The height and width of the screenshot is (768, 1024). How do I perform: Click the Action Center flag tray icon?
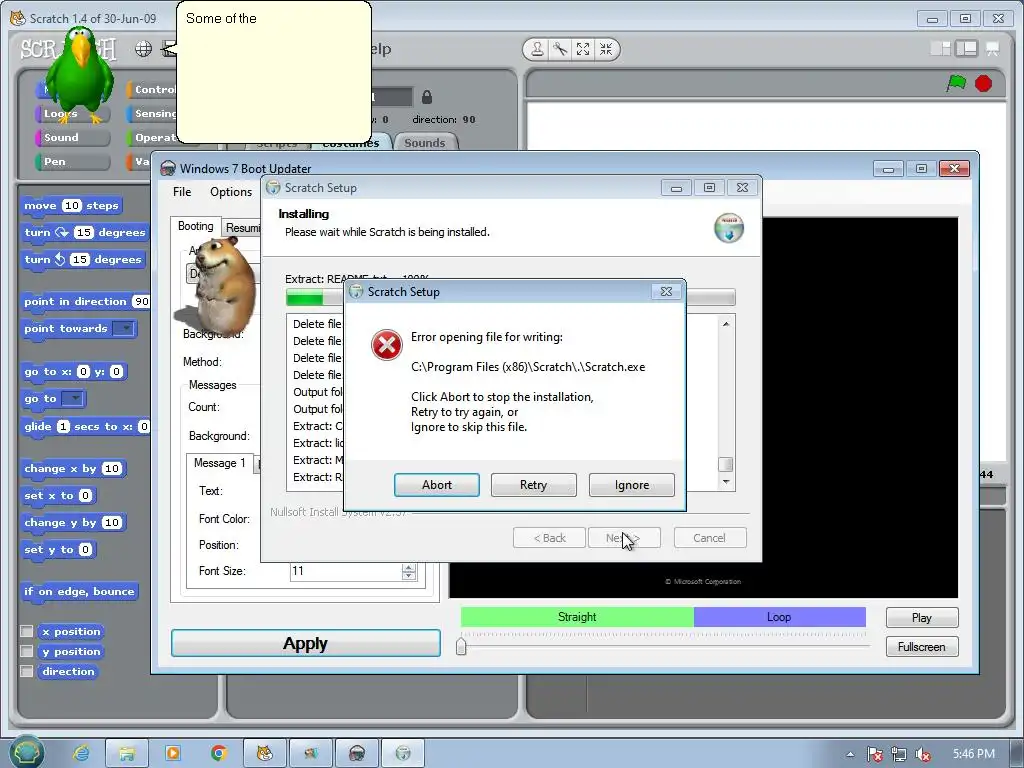pyautogui.click(x=874, y=754)
